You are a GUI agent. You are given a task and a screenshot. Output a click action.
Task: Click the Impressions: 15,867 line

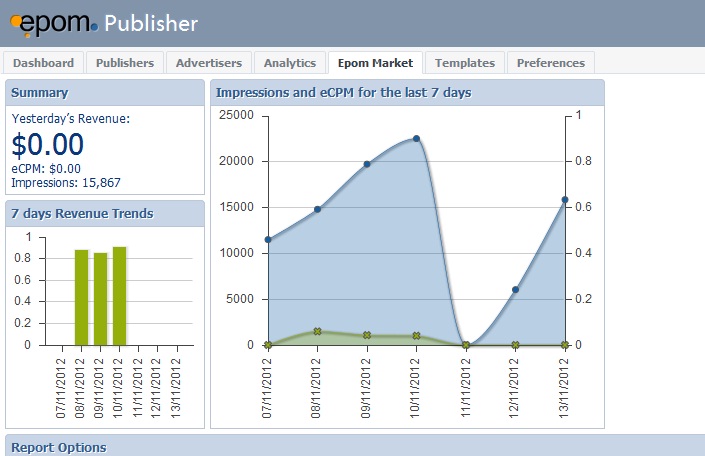(66, 183)
